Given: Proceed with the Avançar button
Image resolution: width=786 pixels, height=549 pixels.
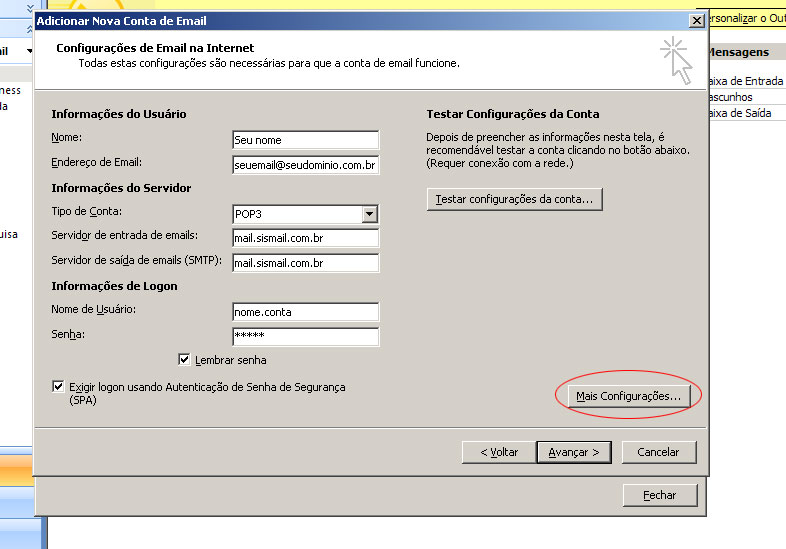Looking at the screenshot, I should [574, 452].
